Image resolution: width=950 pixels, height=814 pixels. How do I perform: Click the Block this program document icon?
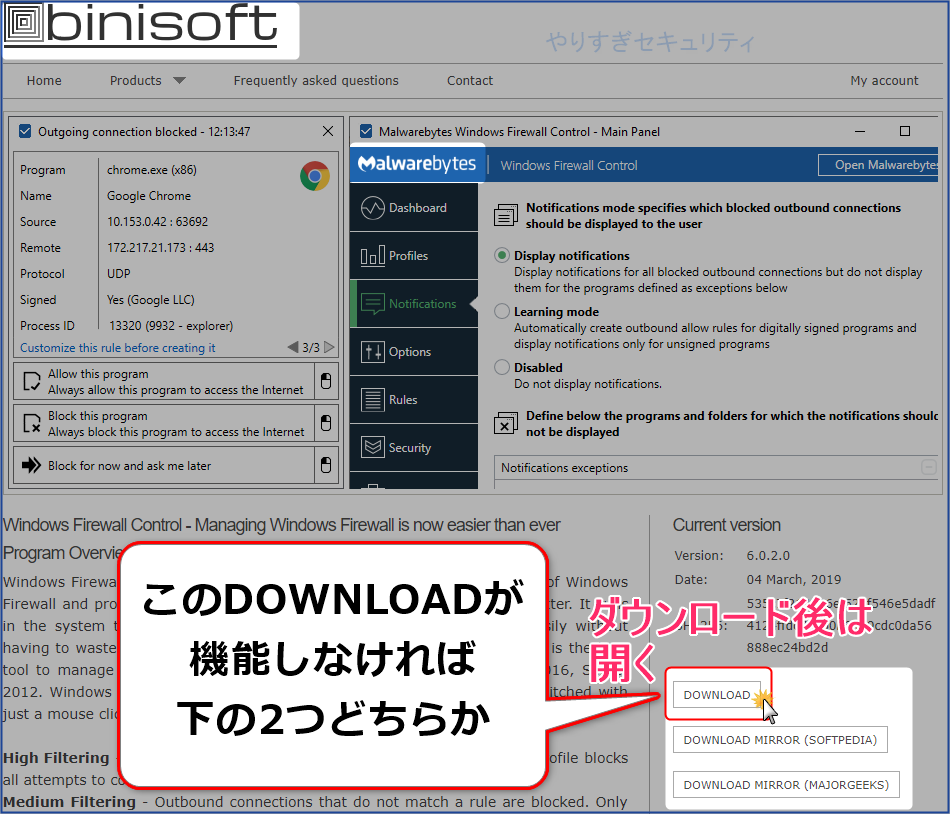click(32, 423)
